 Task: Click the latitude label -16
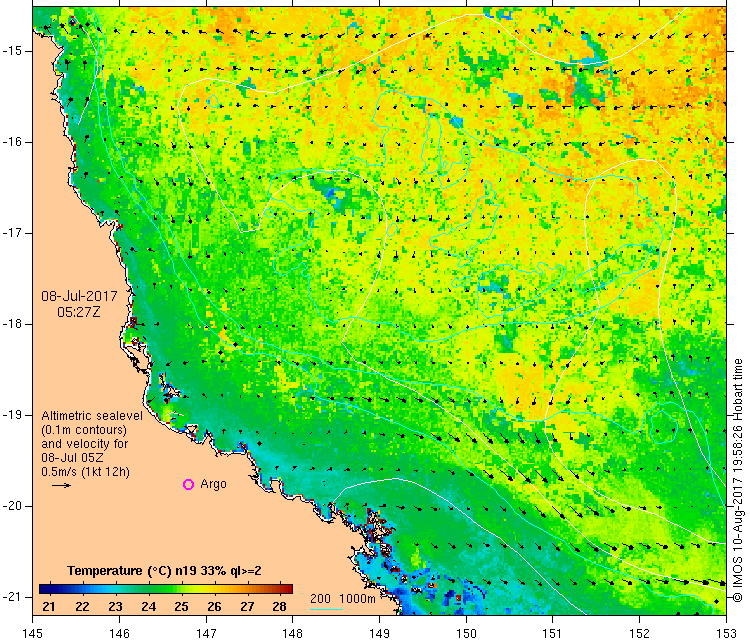(x=12, y=142)
